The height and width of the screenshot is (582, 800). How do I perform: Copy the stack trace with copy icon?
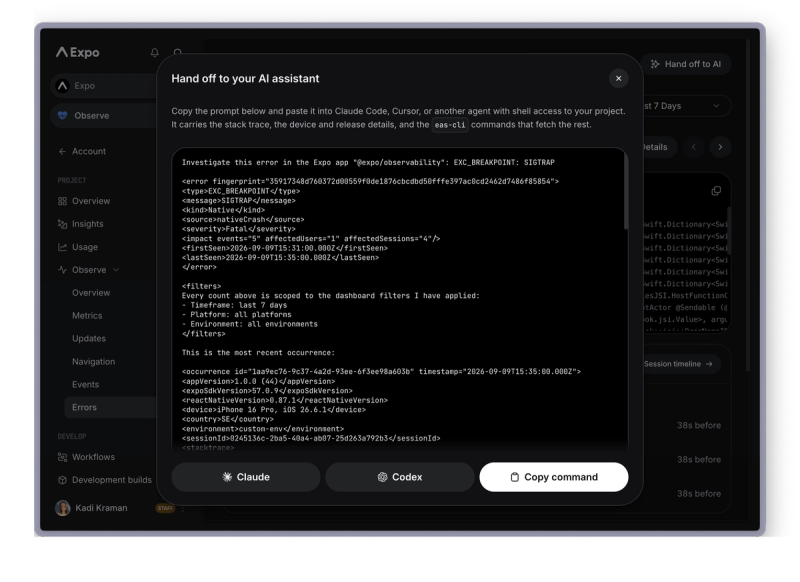coord(716,191)
